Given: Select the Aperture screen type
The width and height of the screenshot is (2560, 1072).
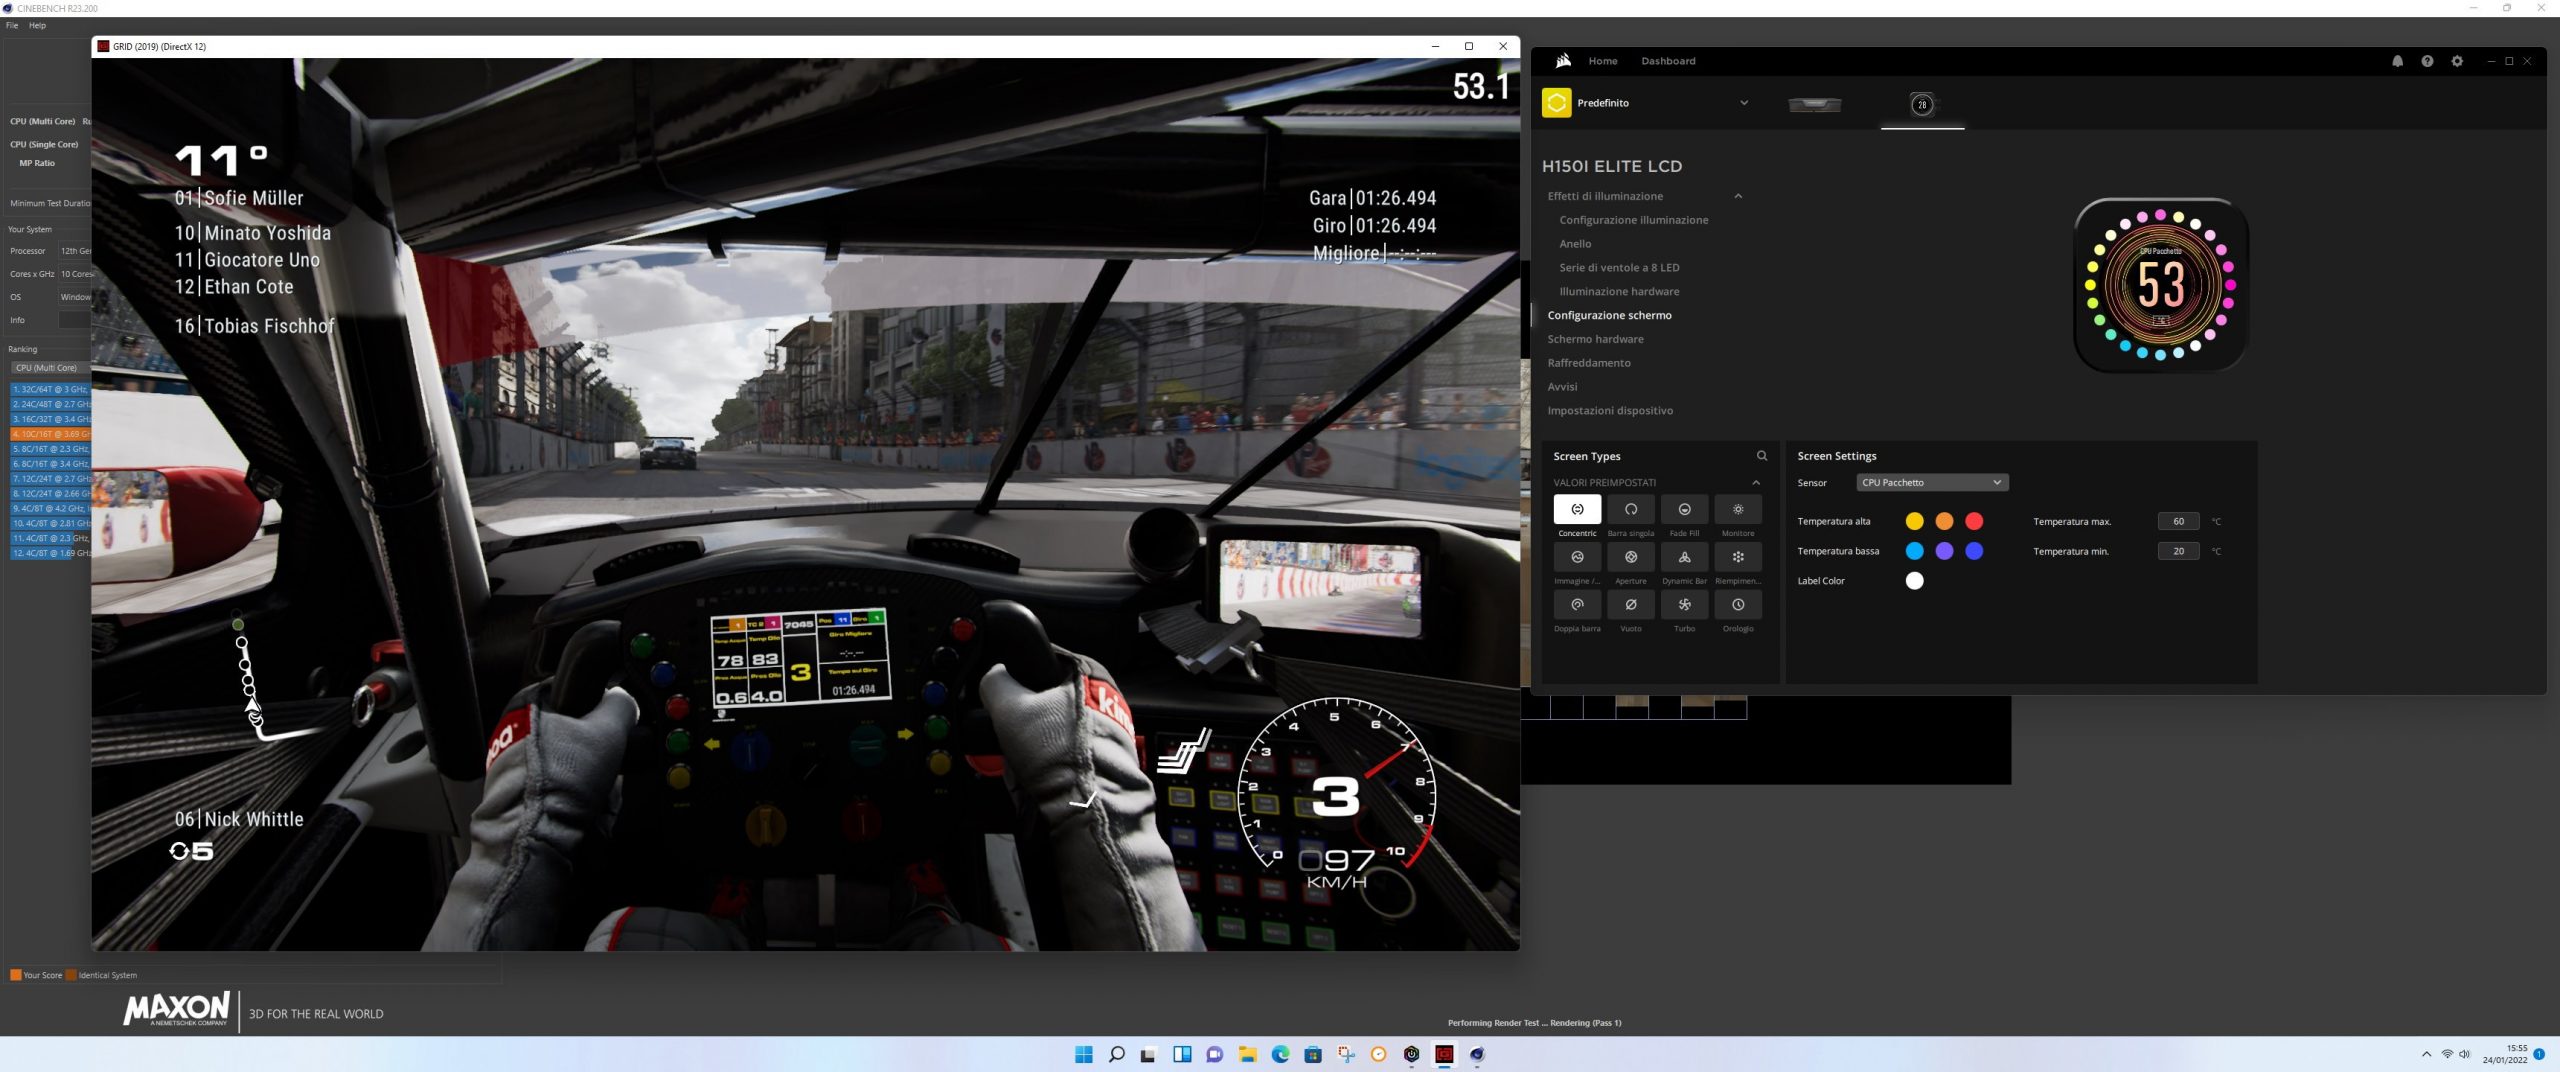Looking at the screenshot, I should (x=1631, y=557).
